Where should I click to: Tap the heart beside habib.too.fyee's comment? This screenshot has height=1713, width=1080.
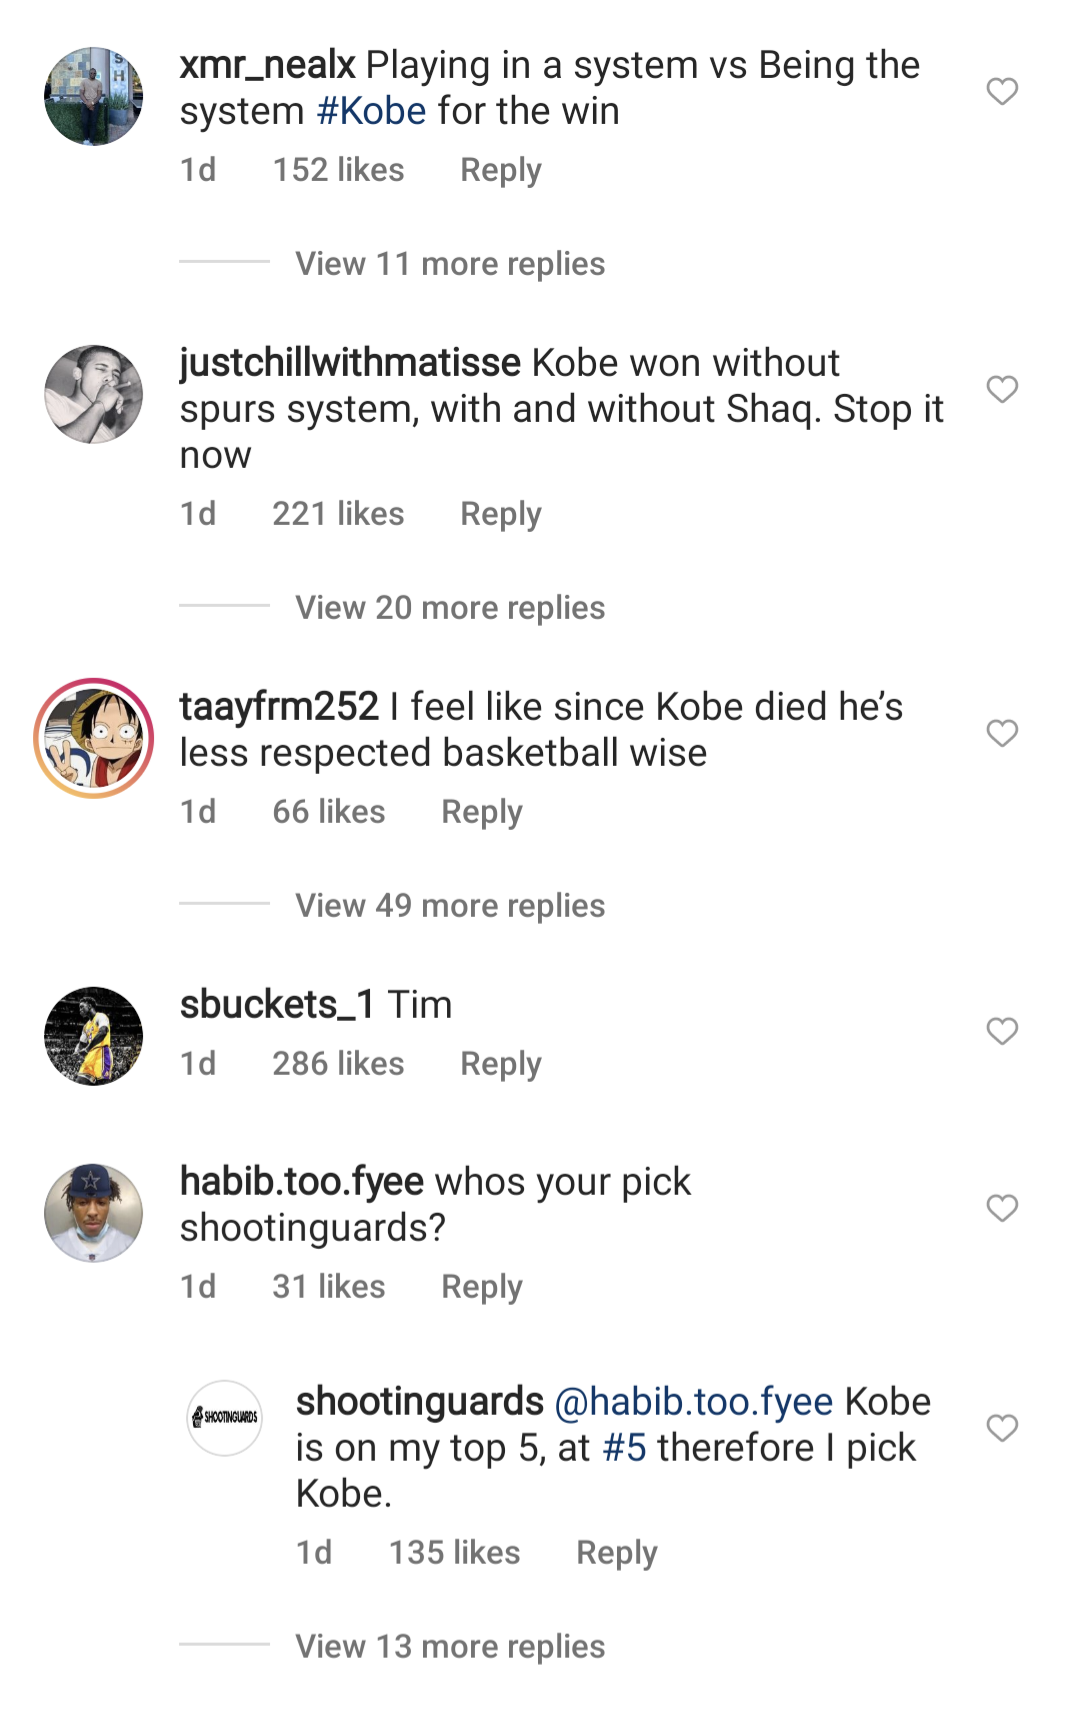(1002, 1208)
